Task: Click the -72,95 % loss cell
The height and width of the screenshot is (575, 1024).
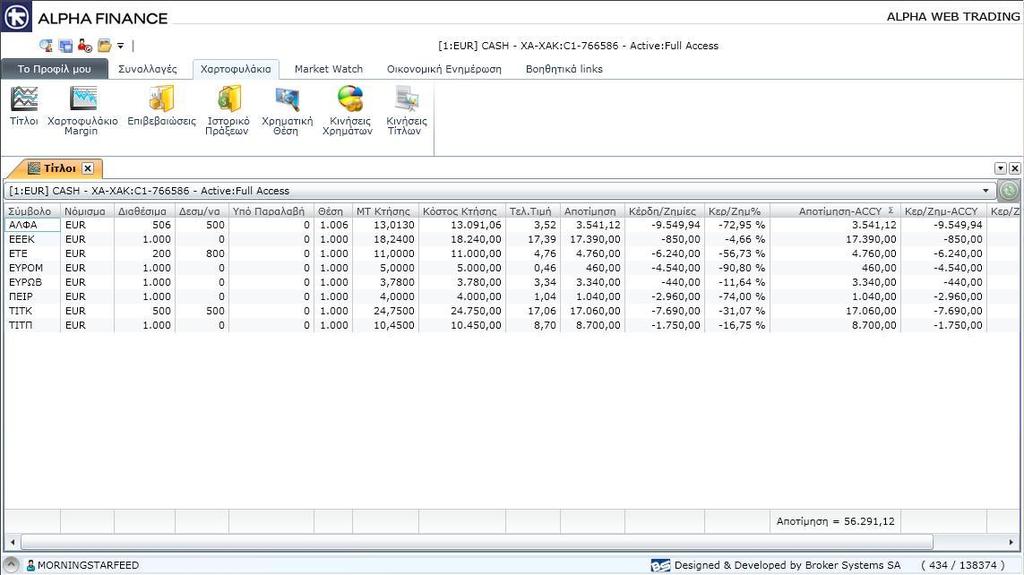Action: 737,225
